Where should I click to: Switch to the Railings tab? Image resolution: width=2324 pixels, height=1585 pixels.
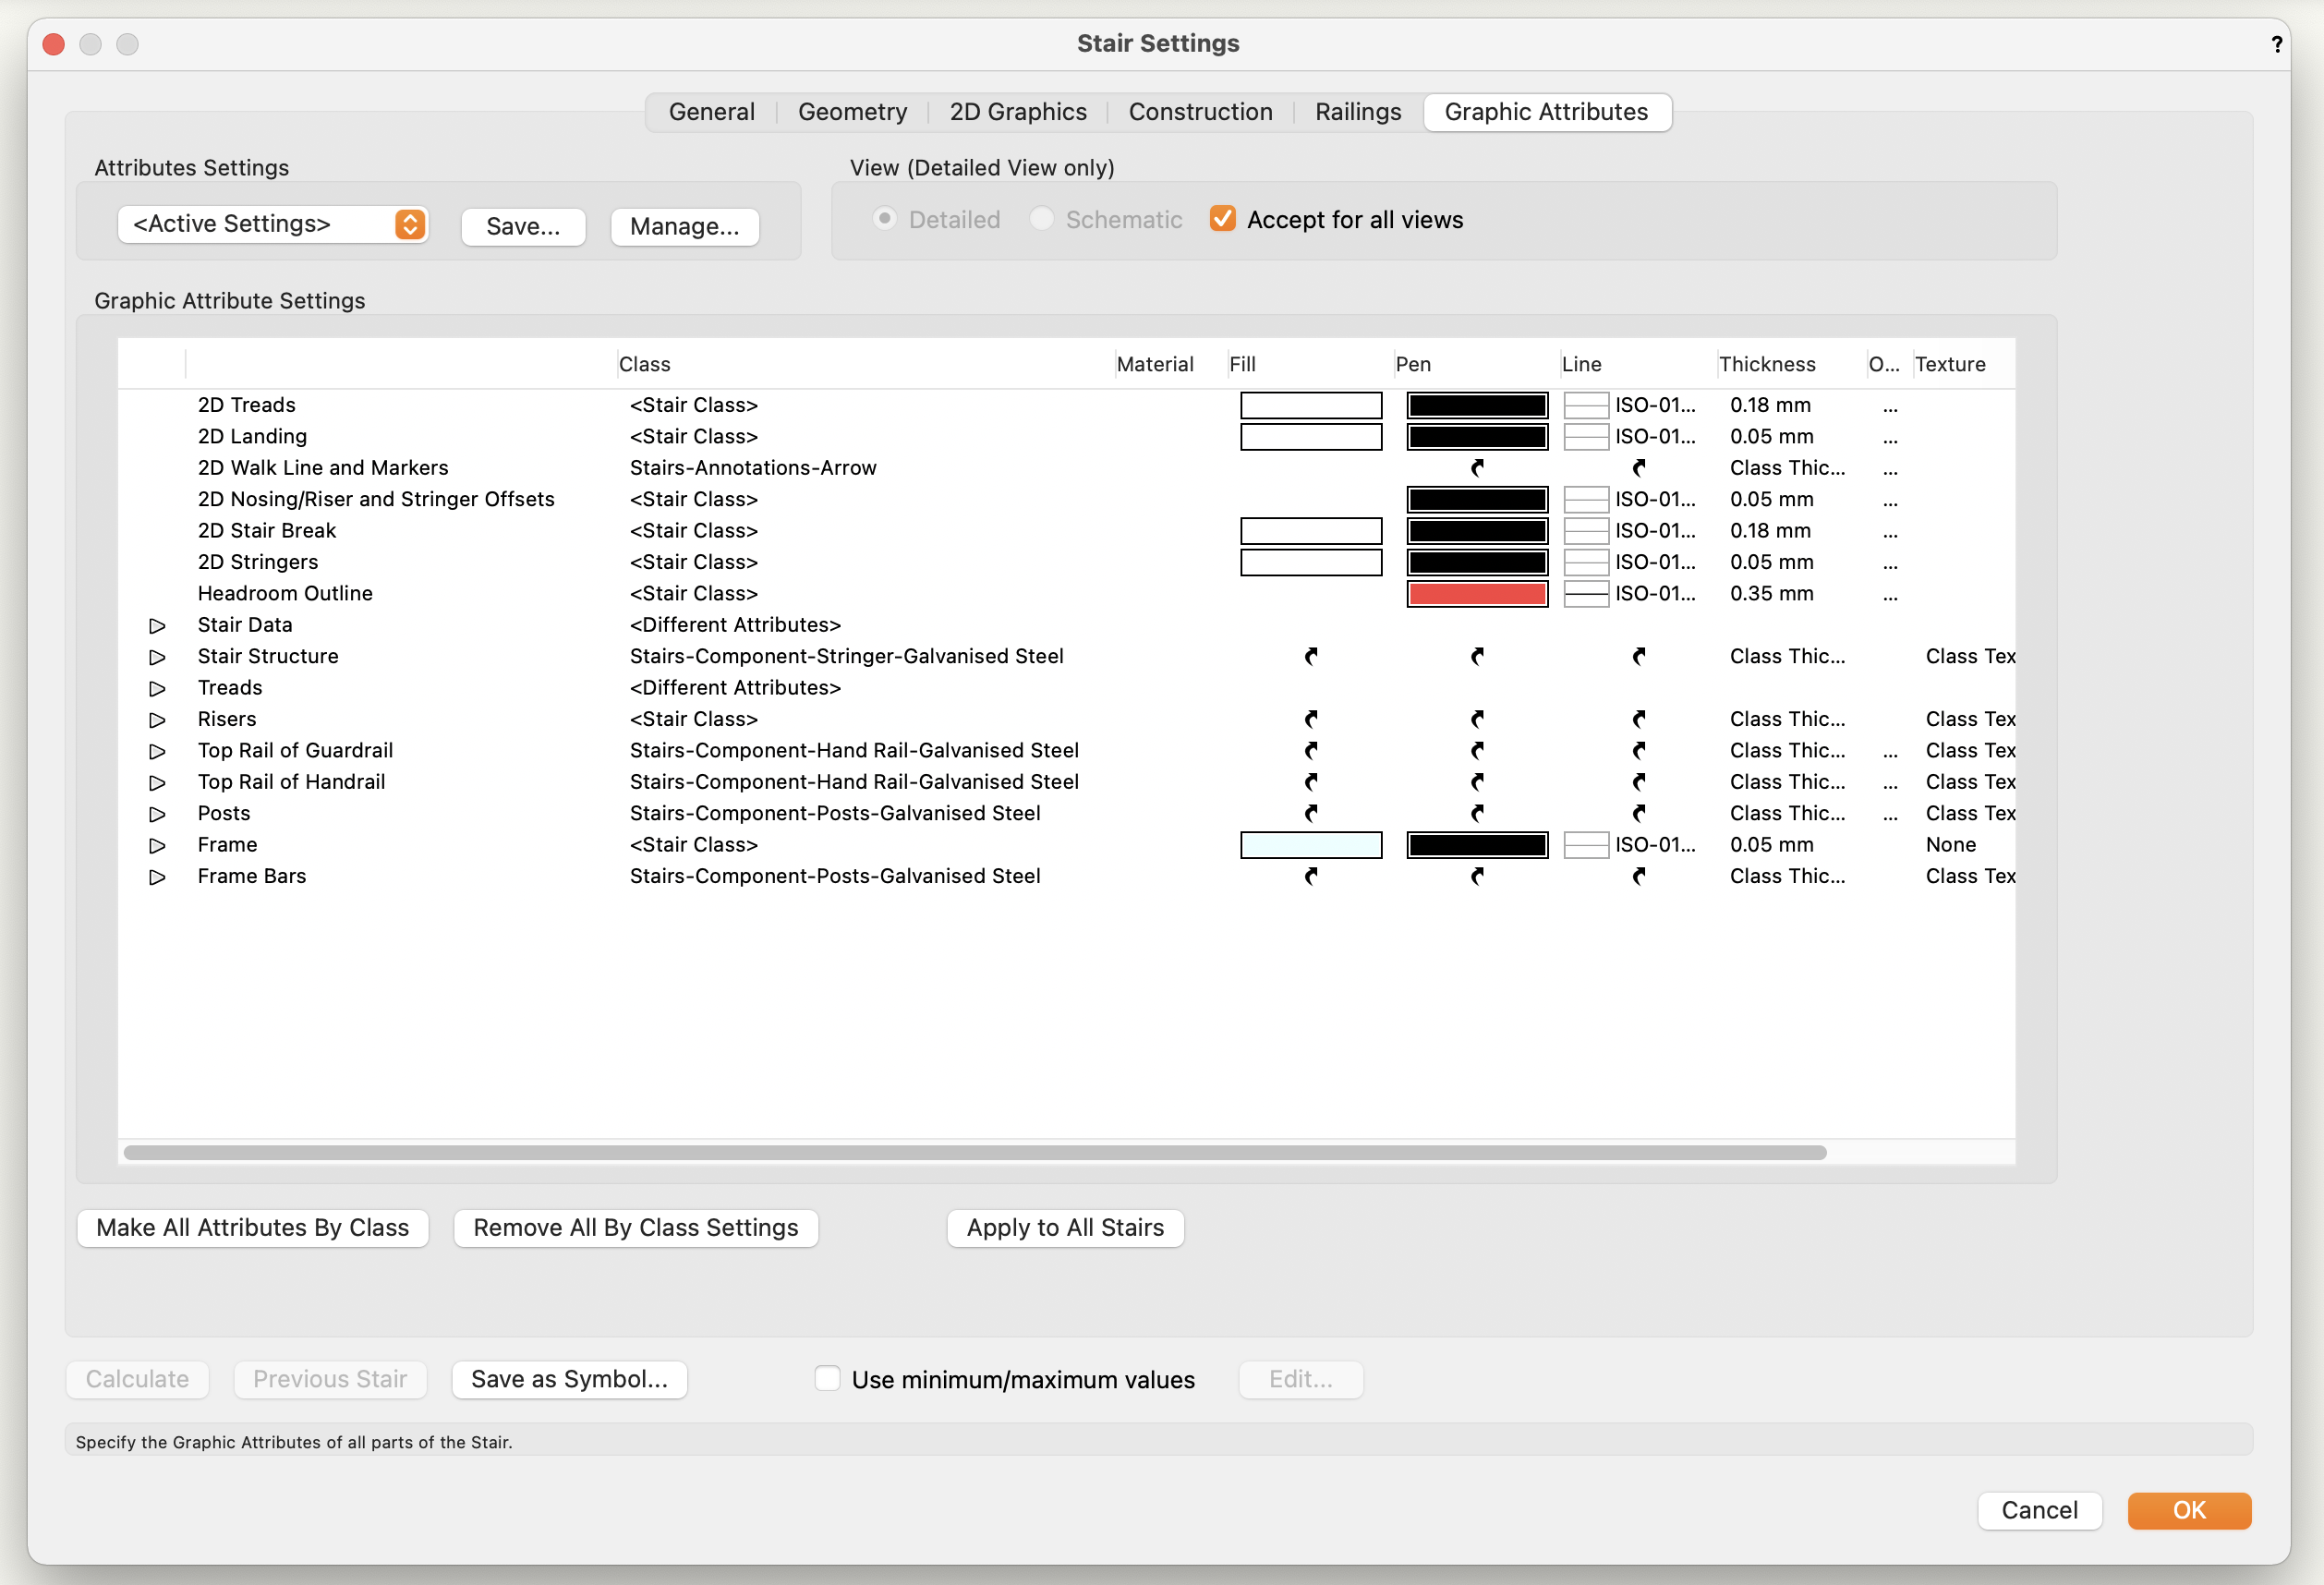tap(1357, 112)
